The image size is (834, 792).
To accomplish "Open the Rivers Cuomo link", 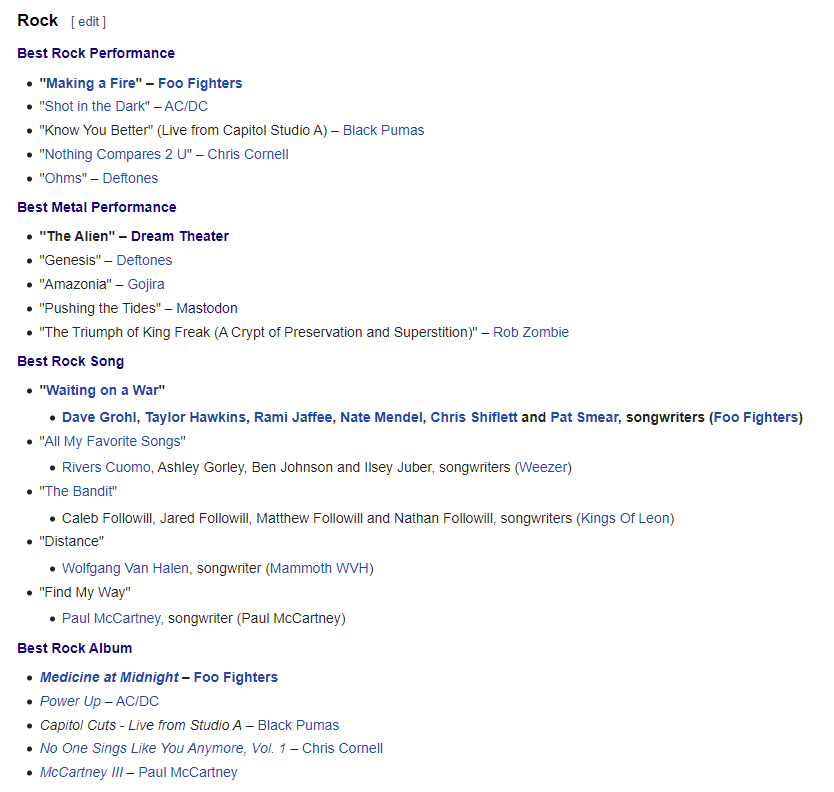I will point(106,468).
